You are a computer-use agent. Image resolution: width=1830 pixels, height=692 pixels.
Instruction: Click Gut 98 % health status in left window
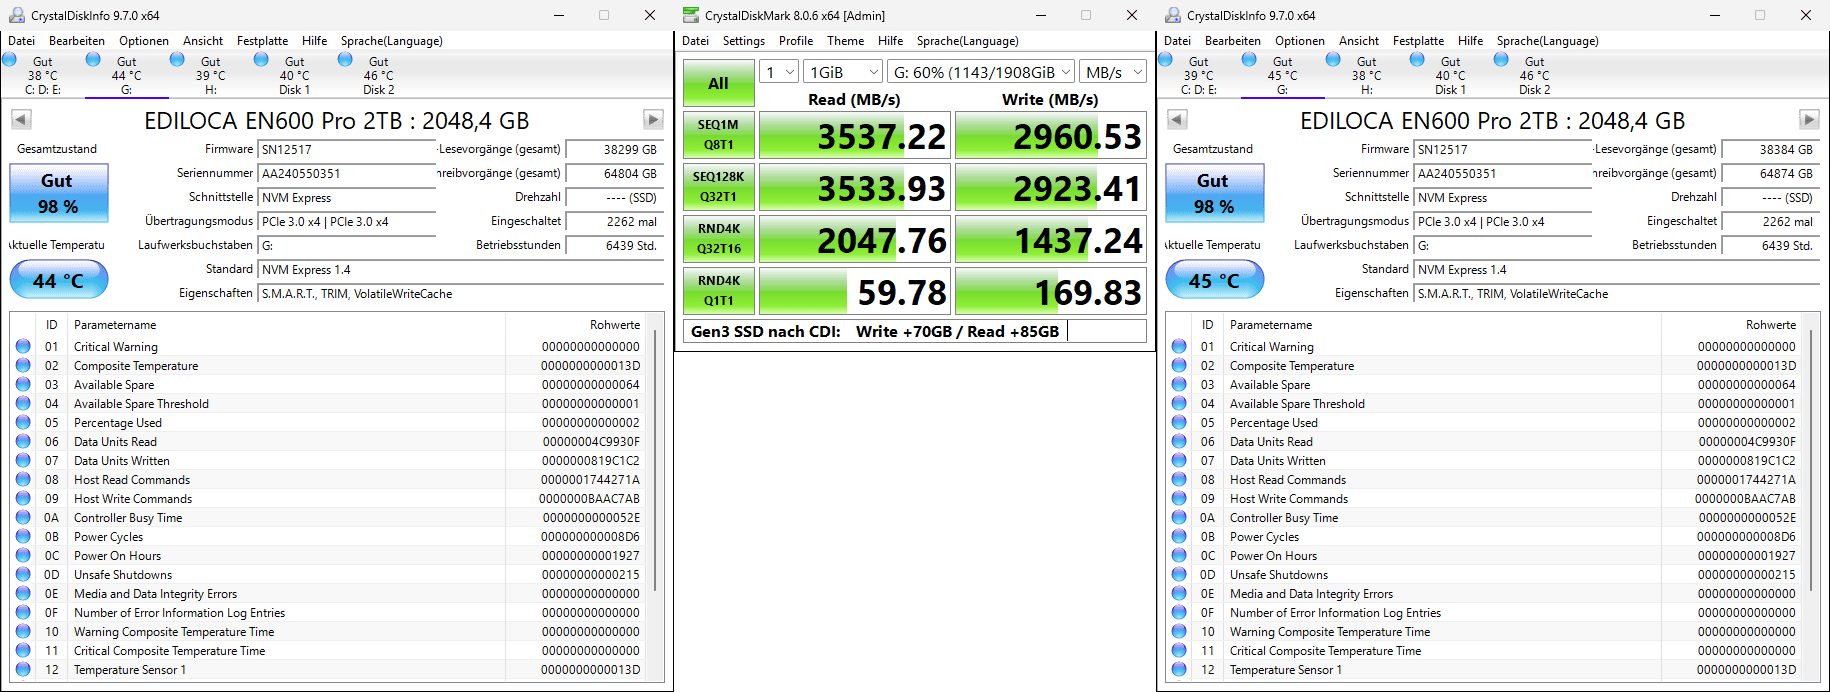pyautogui.click(x=58, y=193)
